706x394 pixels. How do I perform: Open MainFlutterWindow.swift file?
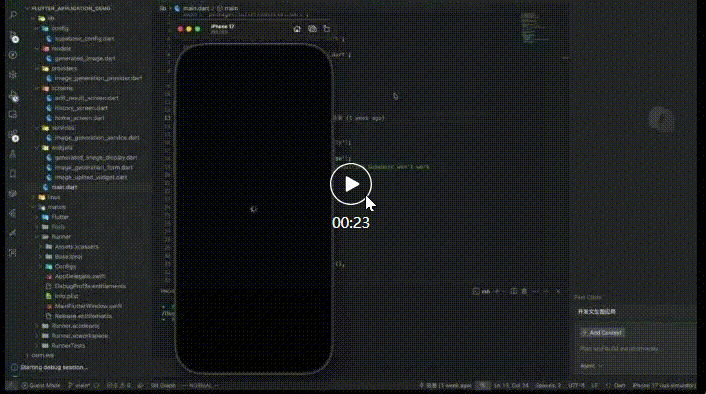(88, 306)
